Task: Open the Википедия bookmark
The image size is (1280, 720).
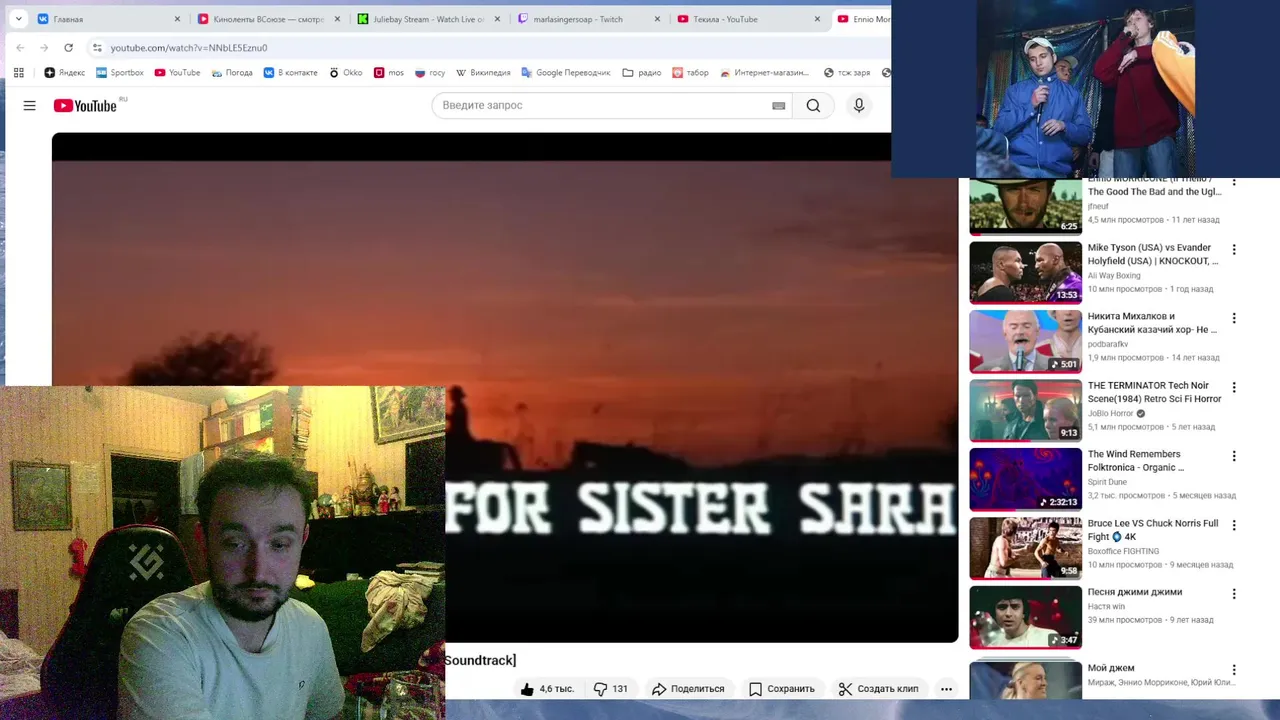Action: (x=483, y=72)
